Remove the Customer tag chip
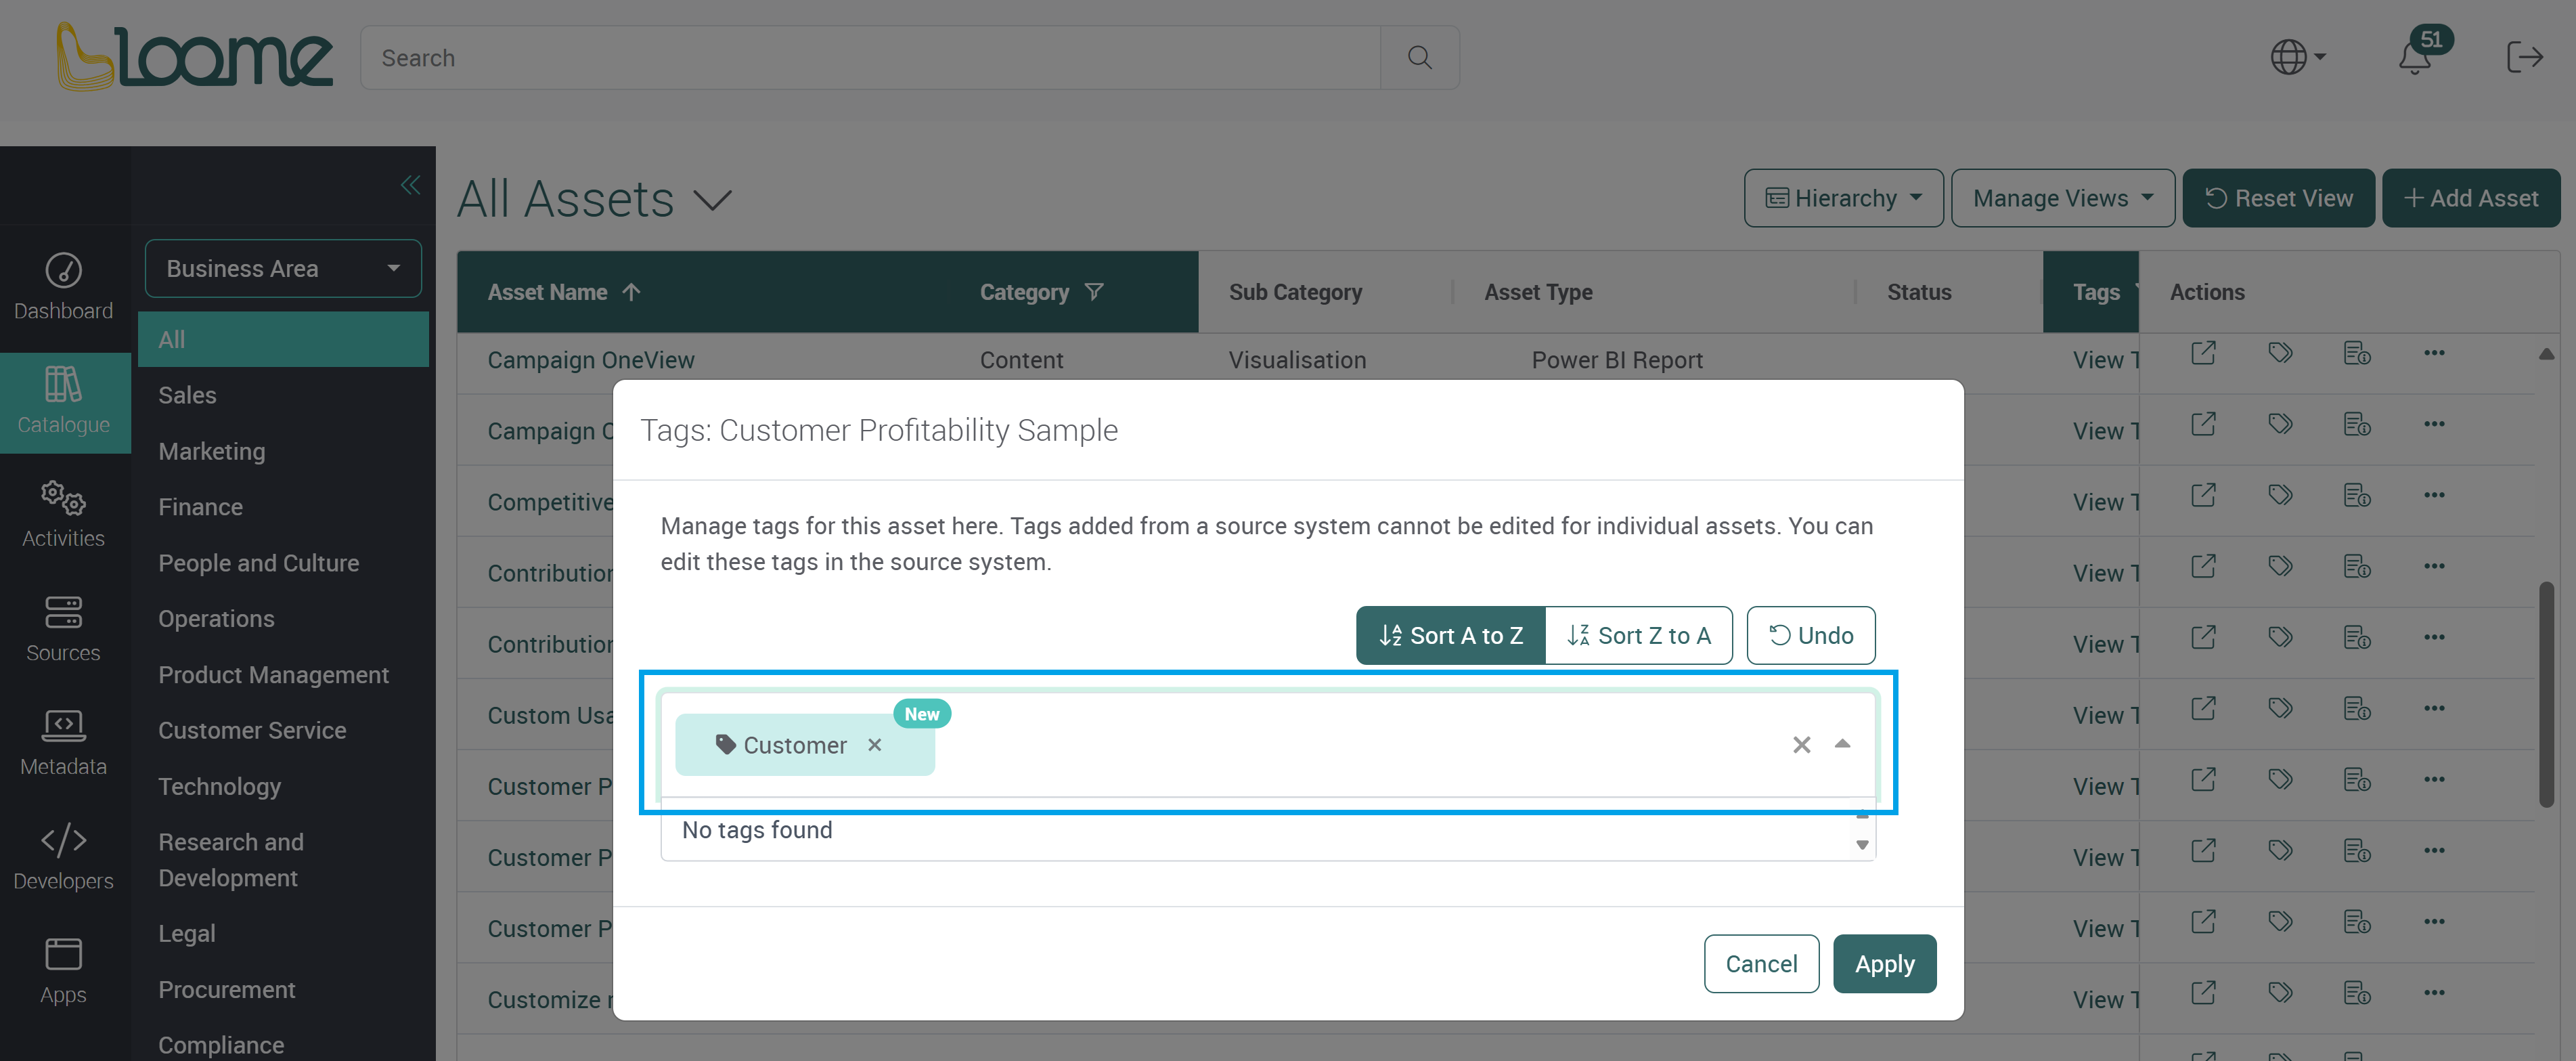Screen dimensions: 2576x1061 coord(875,745)
